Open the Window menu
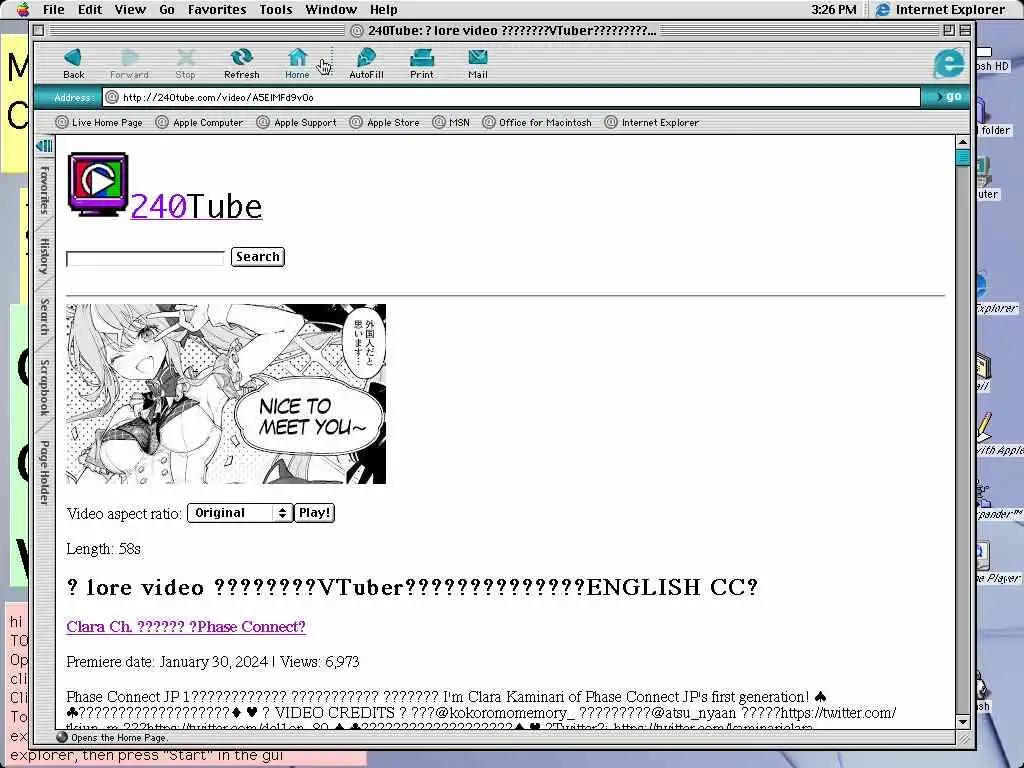 pos(331,9)
